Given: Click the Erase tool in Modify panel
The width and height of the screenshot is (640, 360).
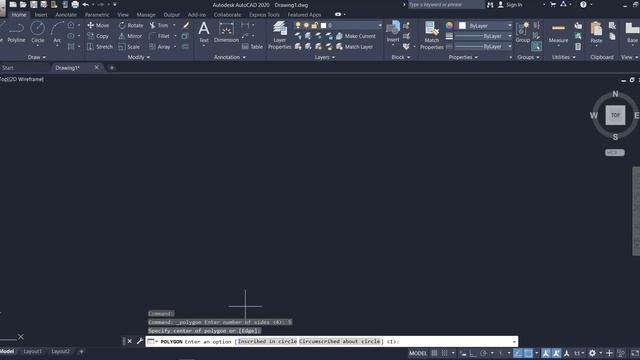Looking at the screenshot, I should click(x=186, y=25).
